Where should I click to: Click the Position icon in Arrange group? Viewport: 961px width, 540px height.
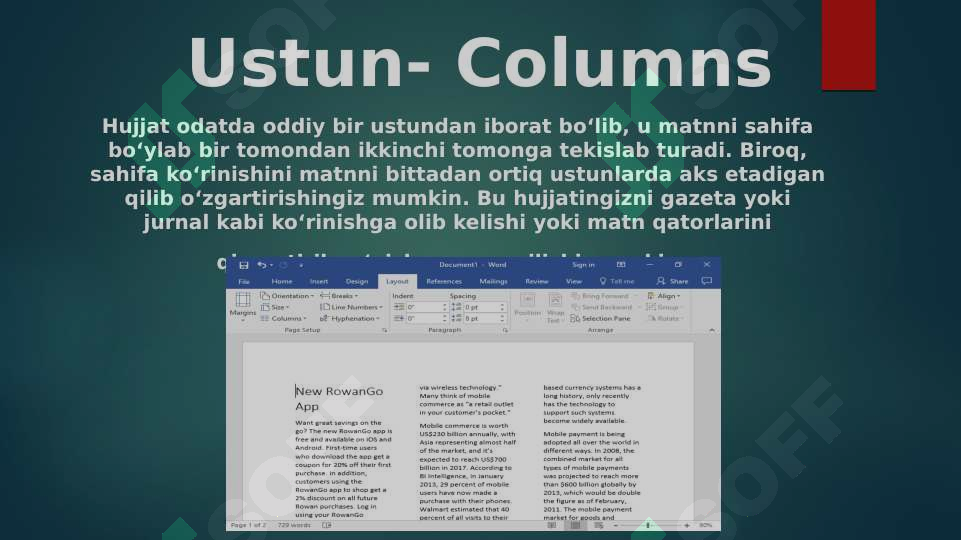(527, 300)
